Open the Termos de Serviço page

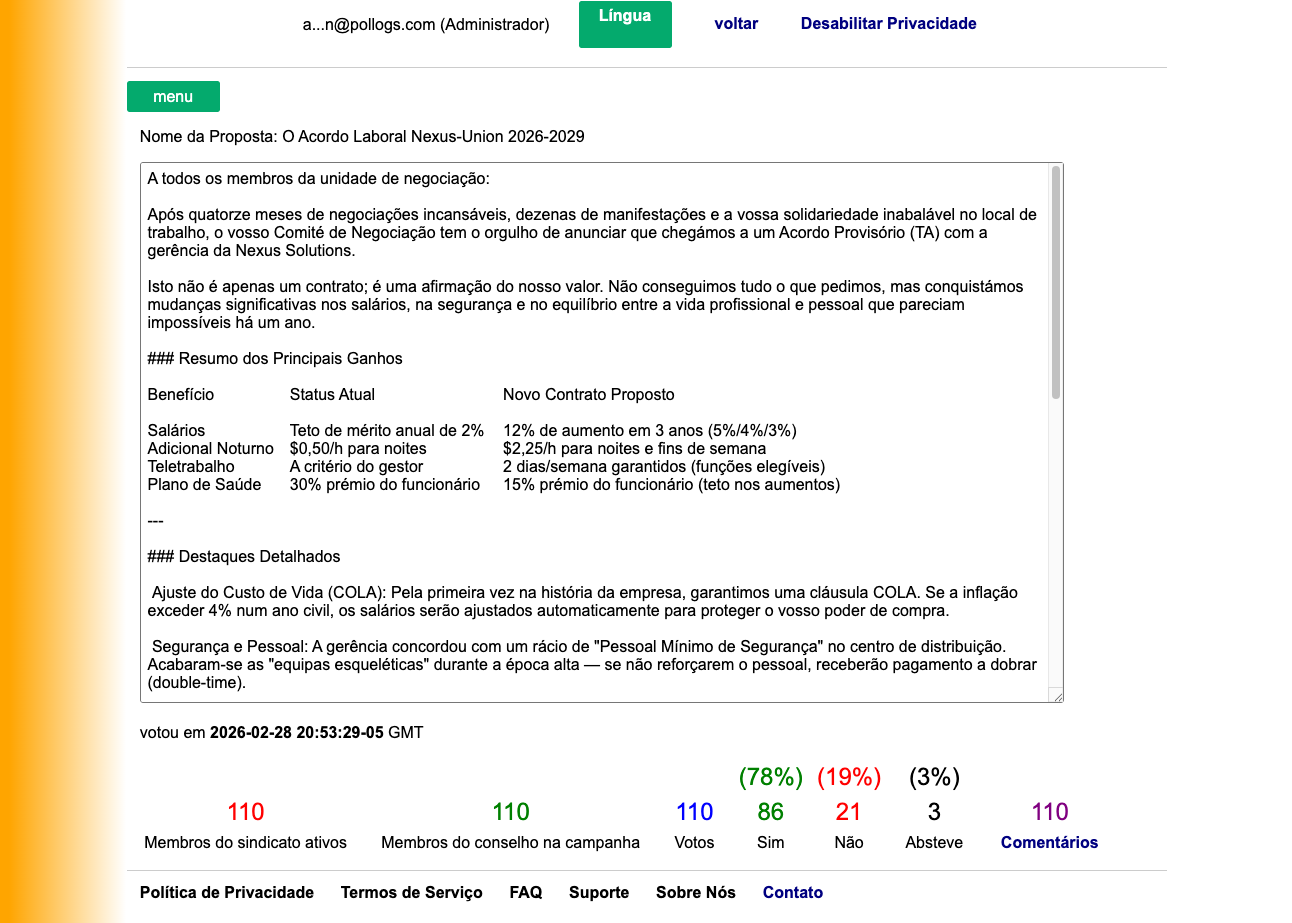[x=412, y=892]
